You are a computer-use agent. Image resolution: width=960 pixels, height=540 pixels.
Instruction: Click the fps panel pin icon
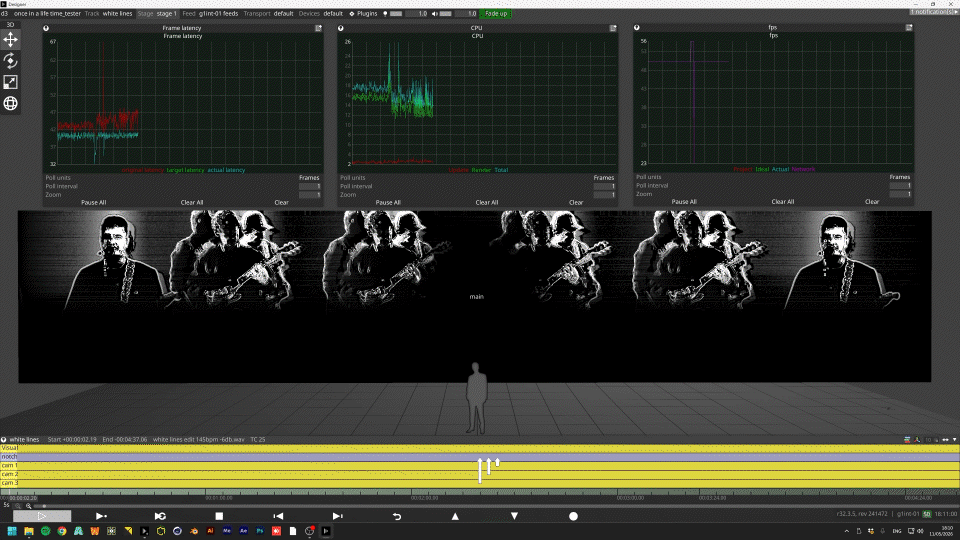pos(637,28)
